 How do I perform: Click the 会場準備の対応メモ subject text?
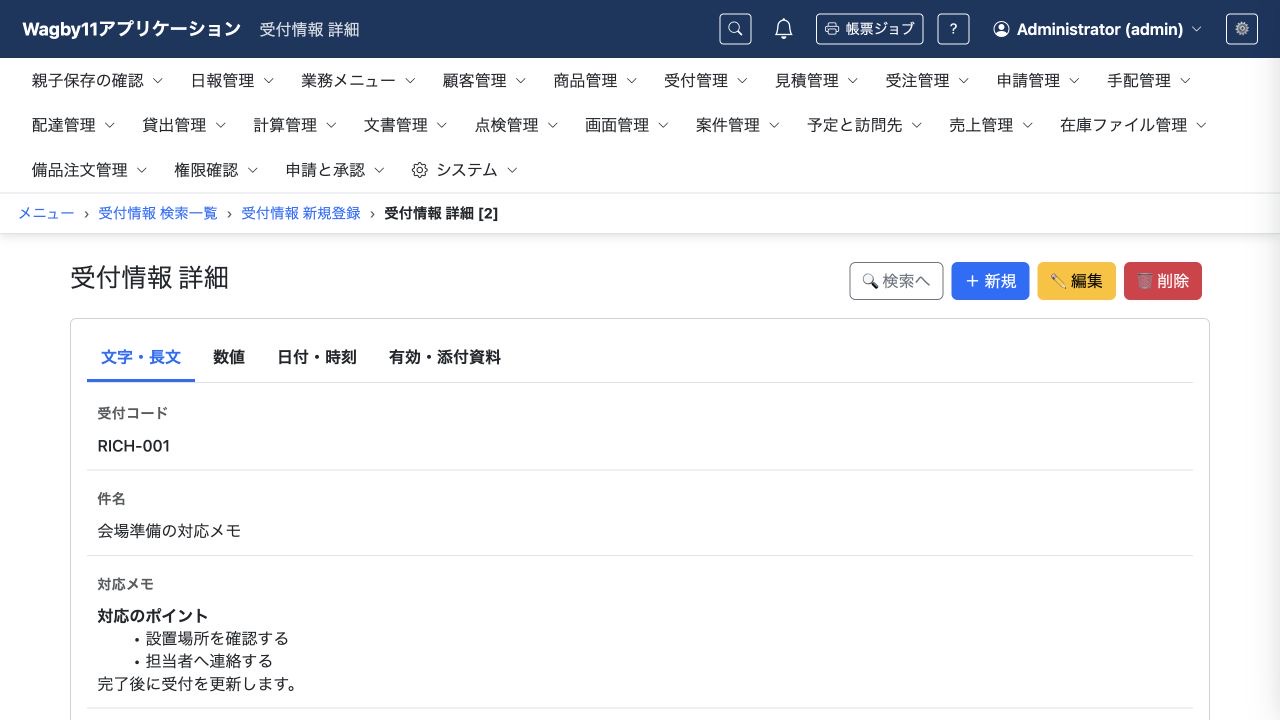coord(169,531)
